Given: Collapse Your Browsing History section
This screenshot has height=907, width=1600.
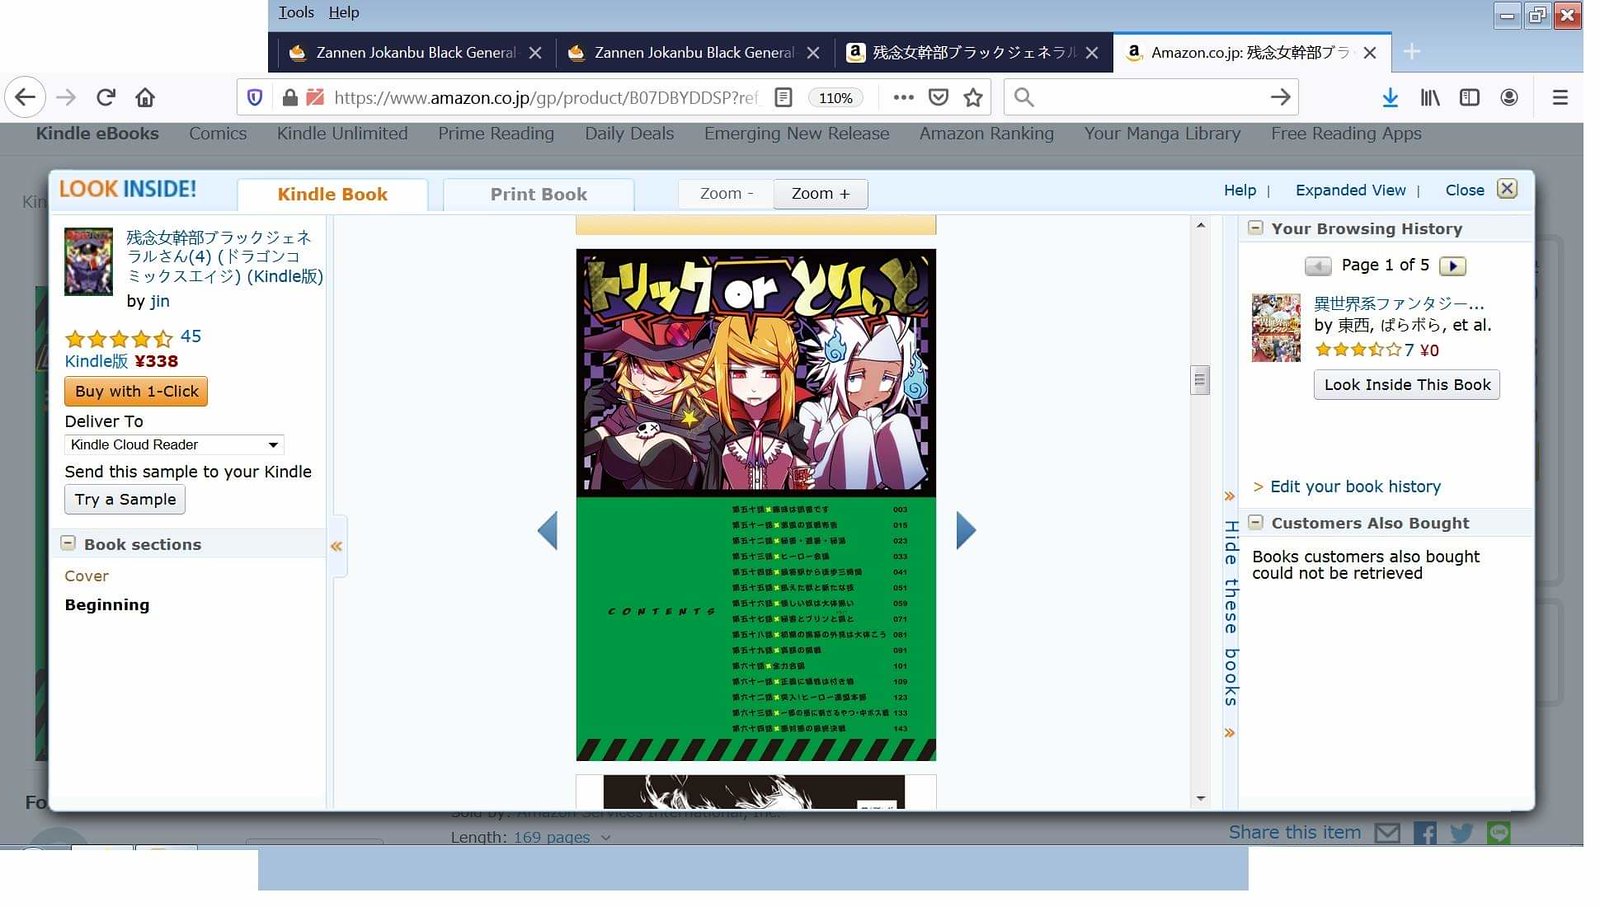Looking at the screenshot, I should coord(1255,228).
